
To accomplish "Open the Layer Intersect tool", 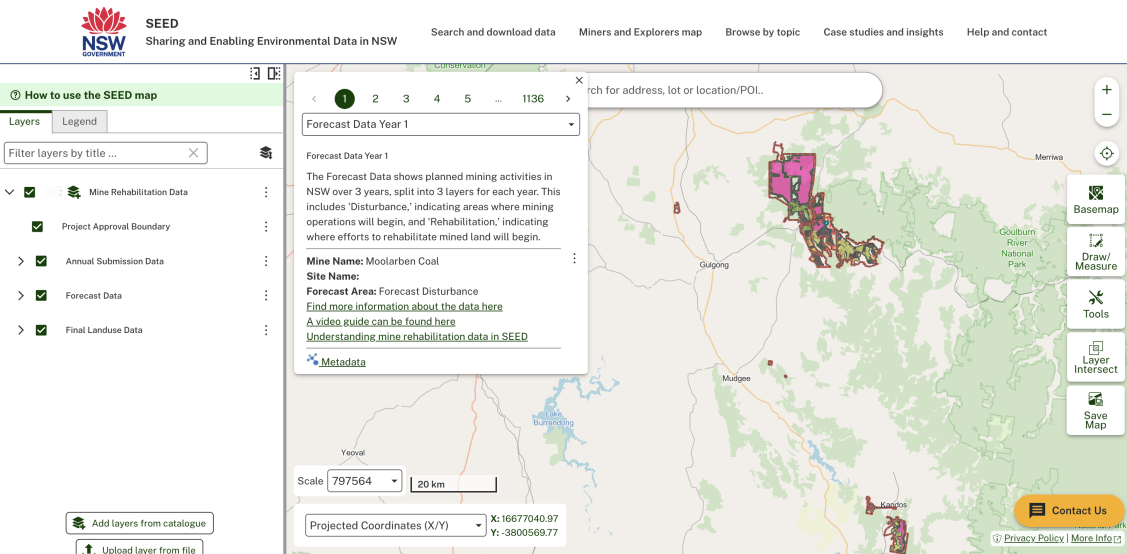I will (1095, 356).
